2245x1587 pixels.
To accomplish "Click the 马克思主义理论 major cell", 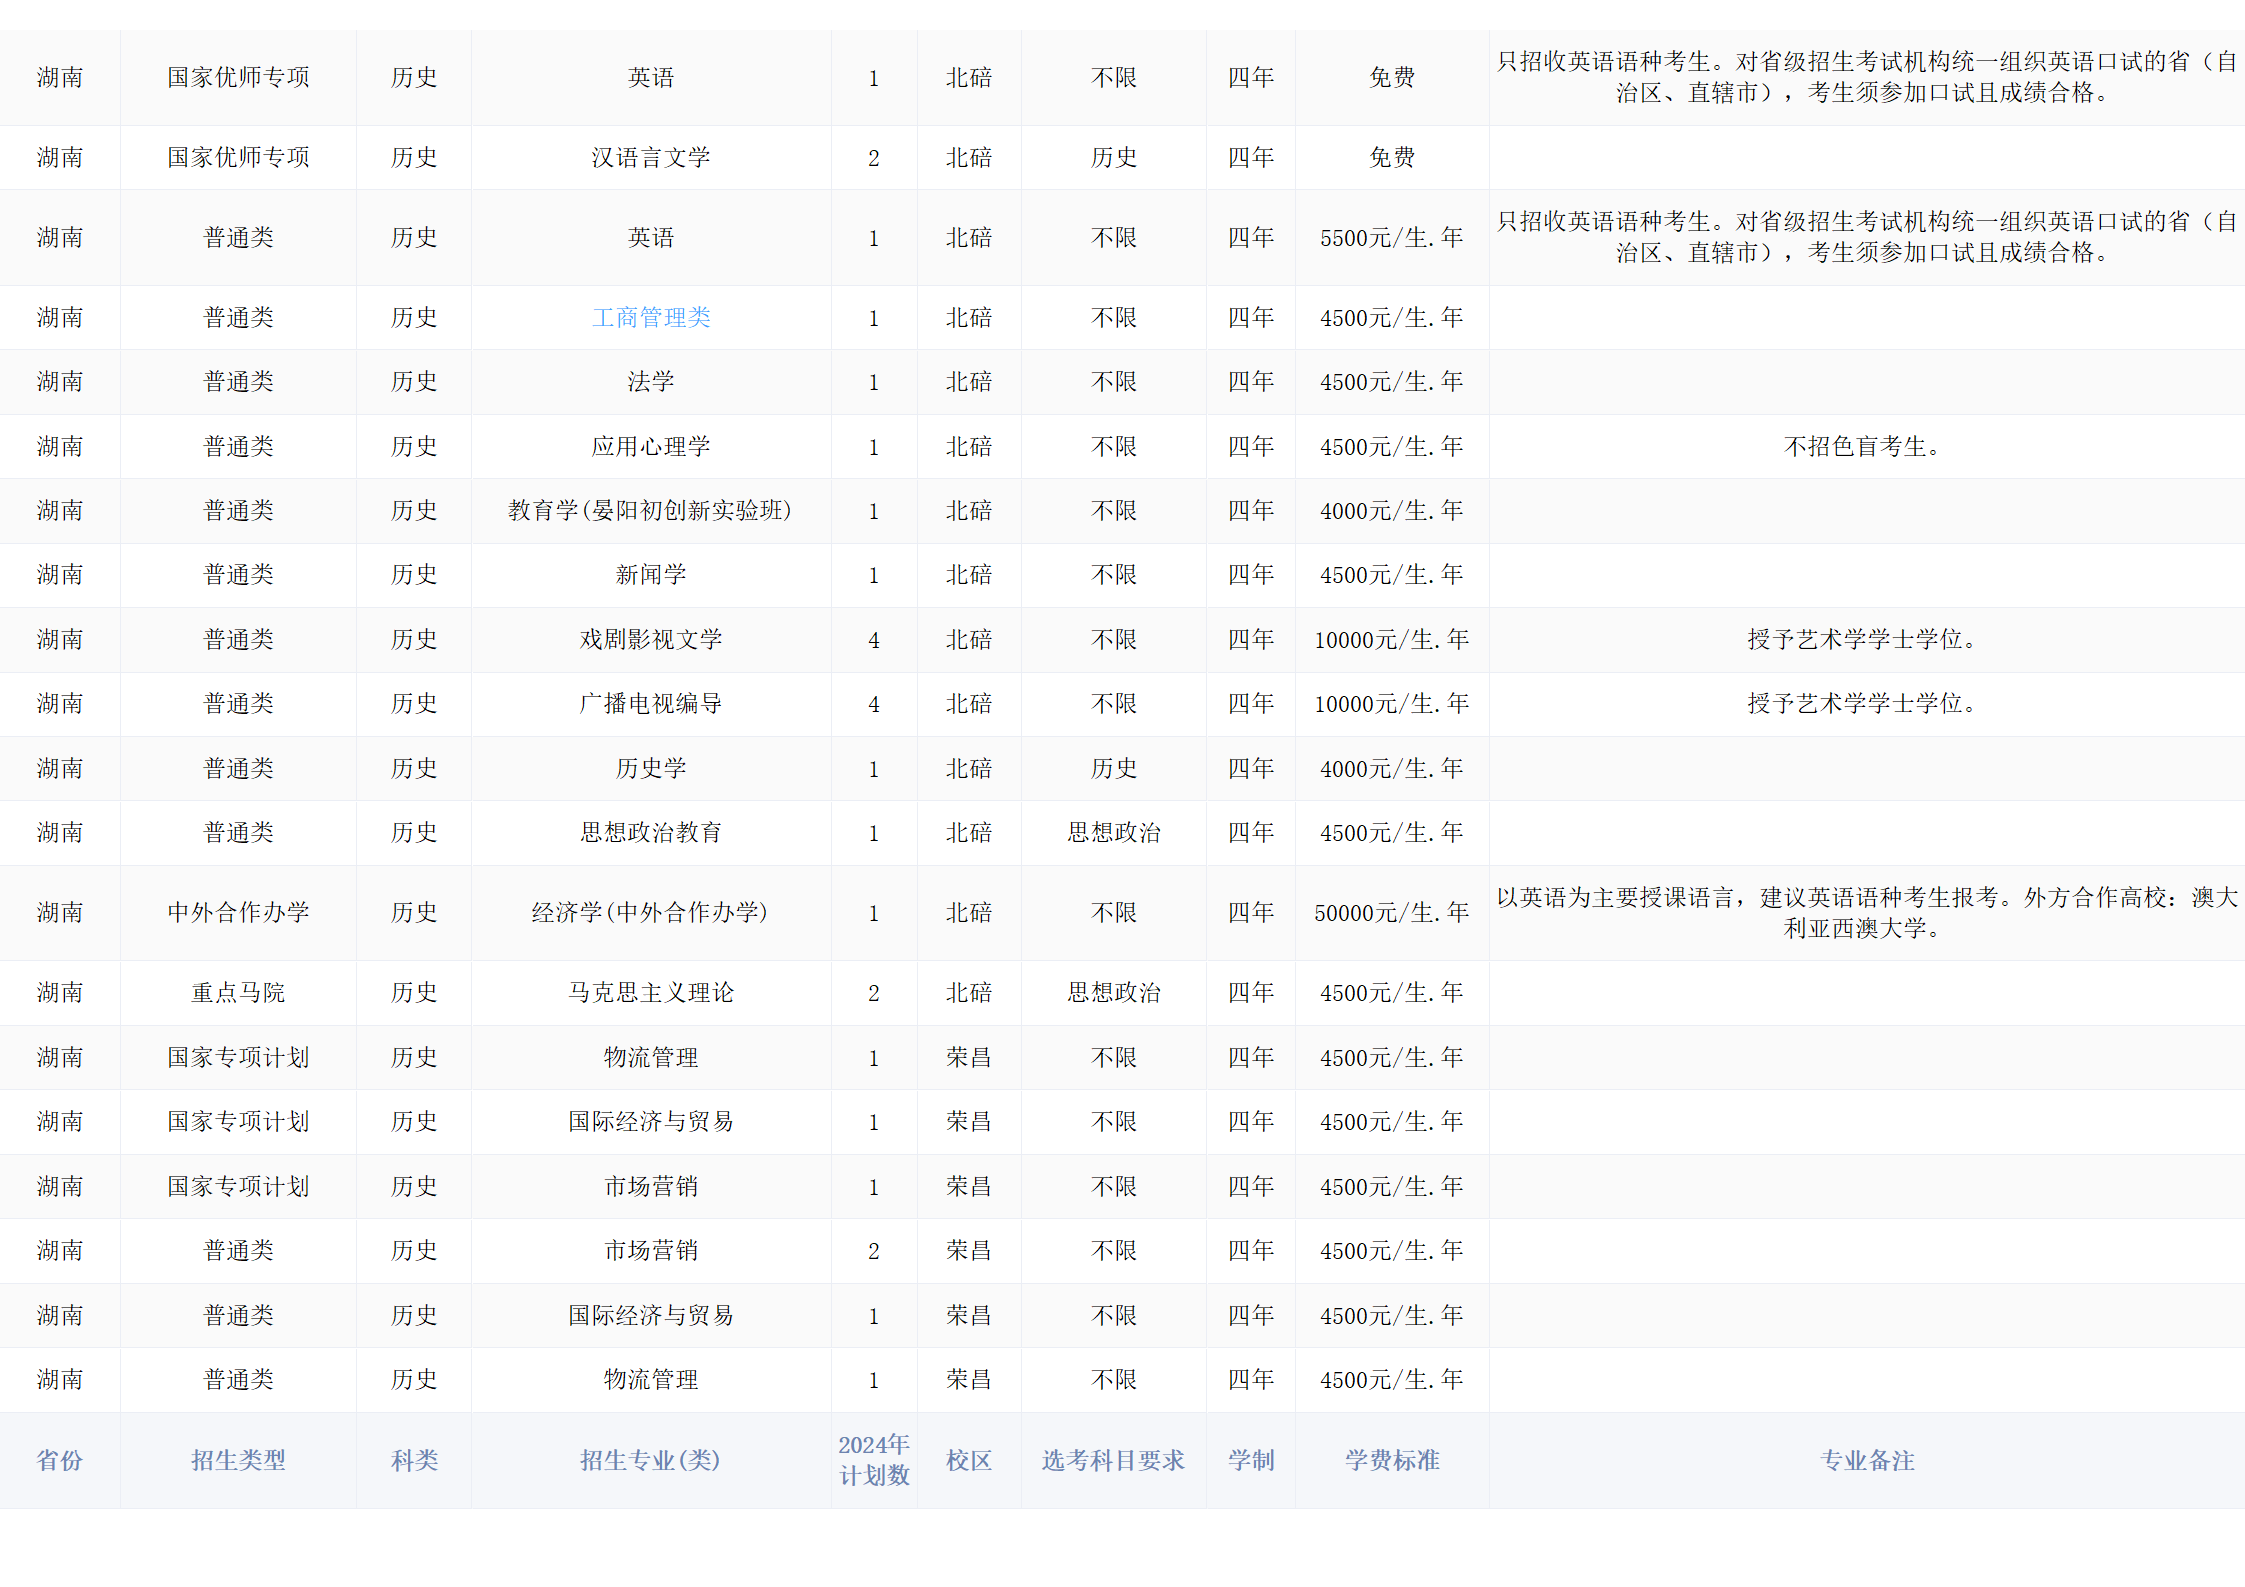I will coord(650,993).
